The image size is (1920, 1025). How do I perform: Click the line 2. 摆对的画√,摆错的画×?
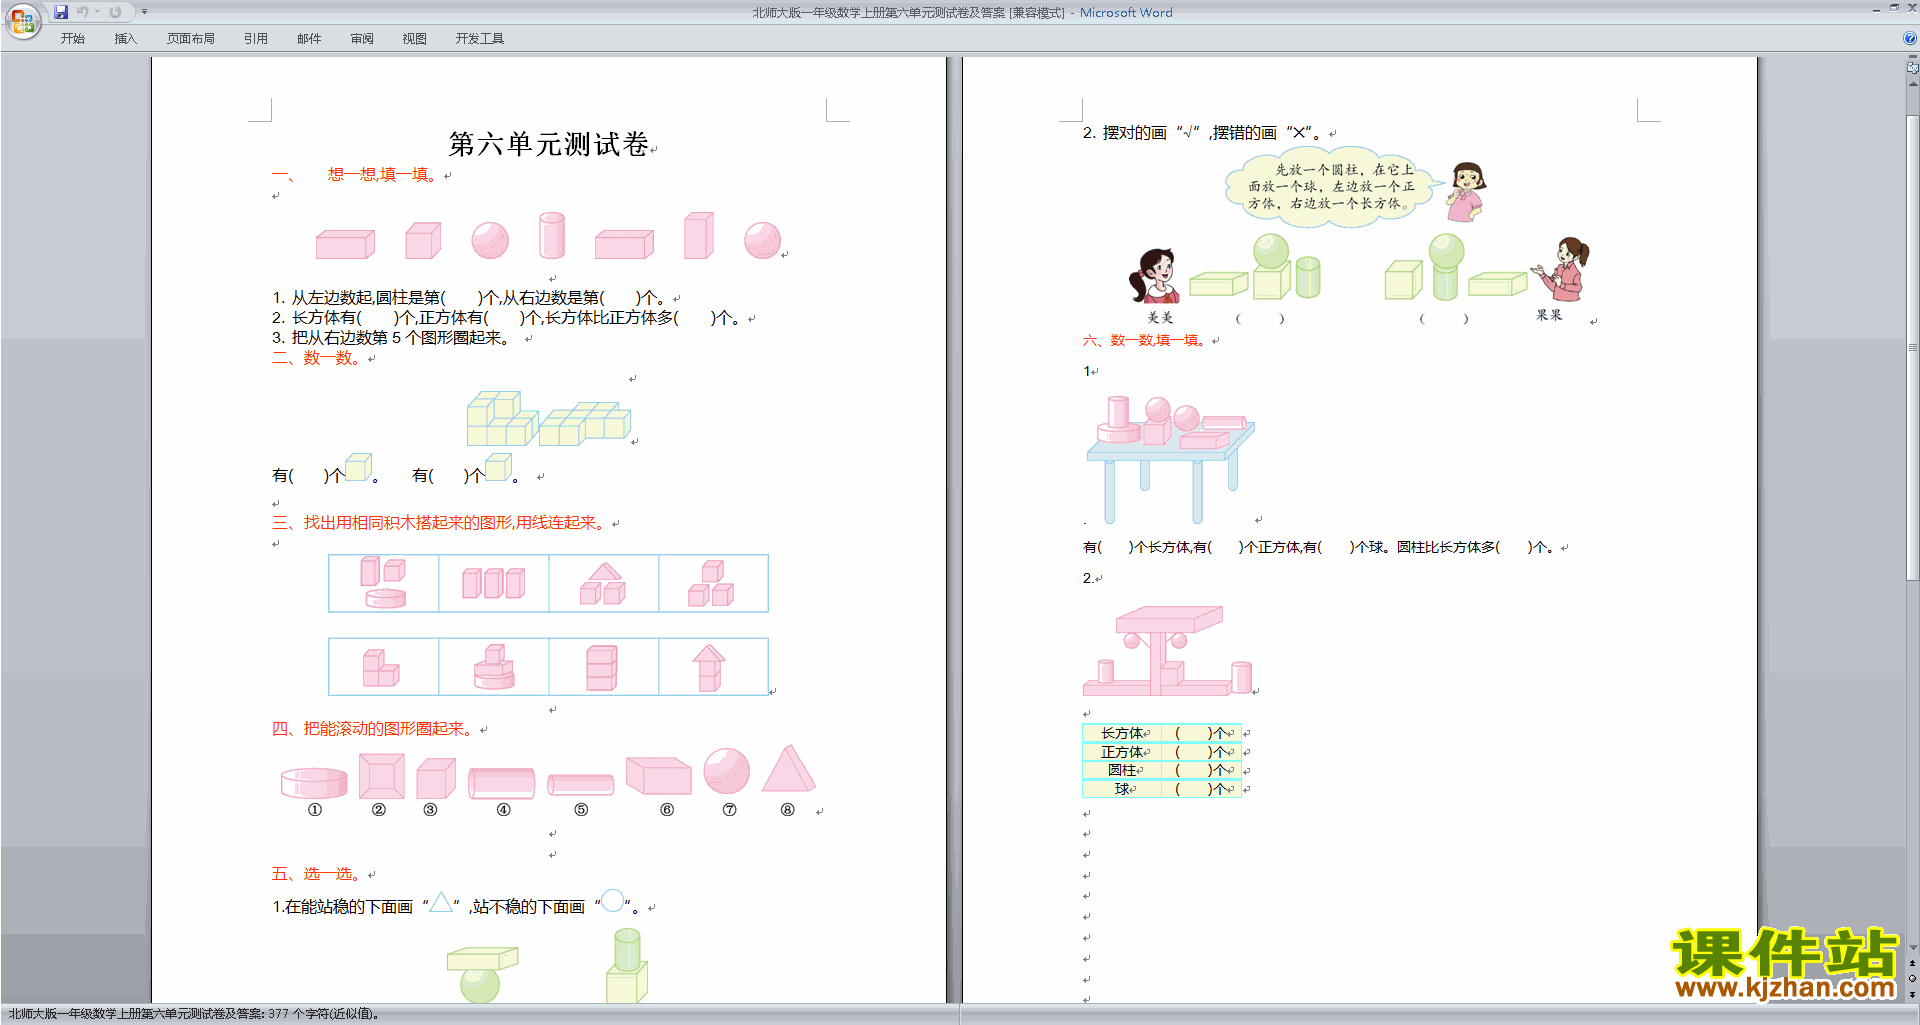tap(1203, 133)
